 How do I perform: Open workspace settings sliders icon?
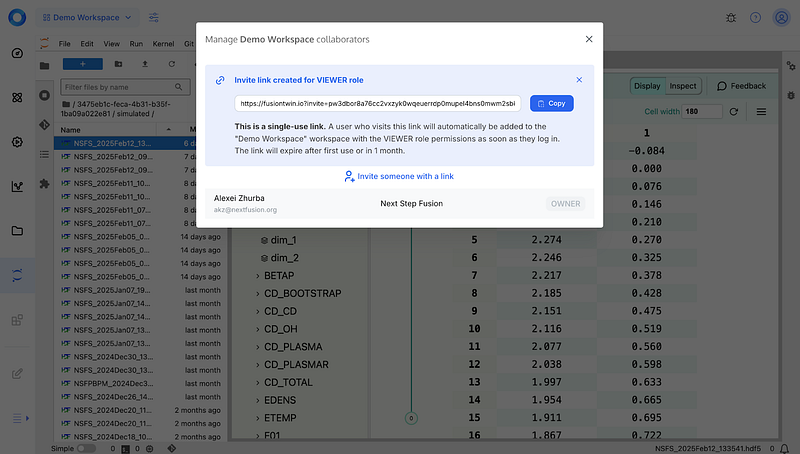(154, 17)
